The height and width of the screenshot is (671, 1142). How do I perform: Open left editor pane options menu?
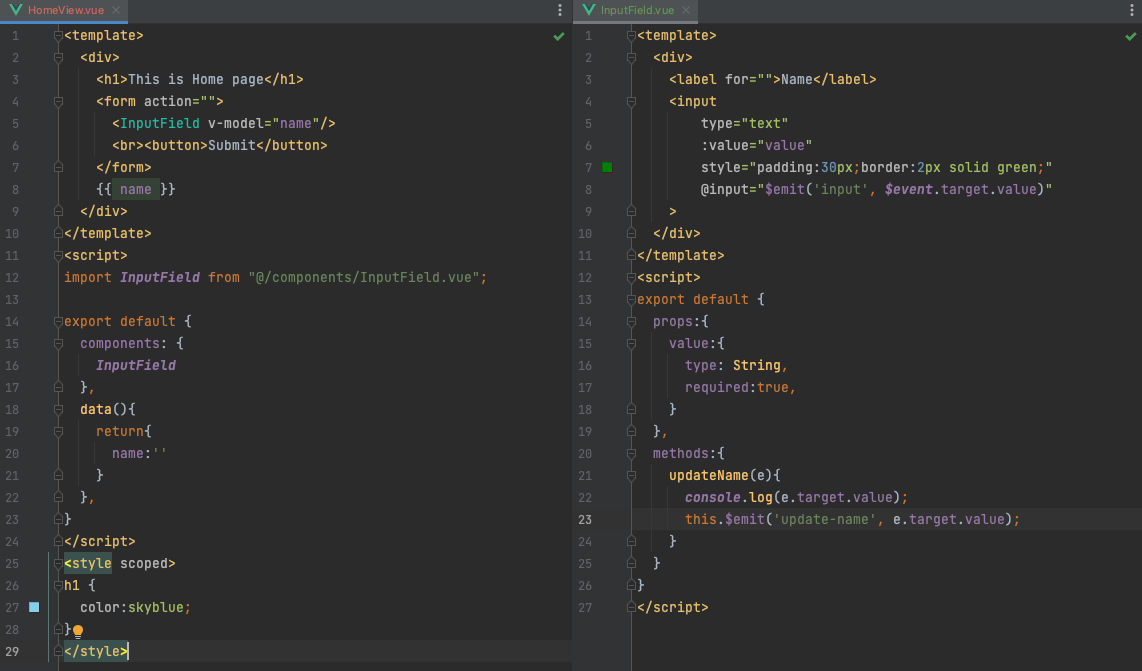coord(559,10)
